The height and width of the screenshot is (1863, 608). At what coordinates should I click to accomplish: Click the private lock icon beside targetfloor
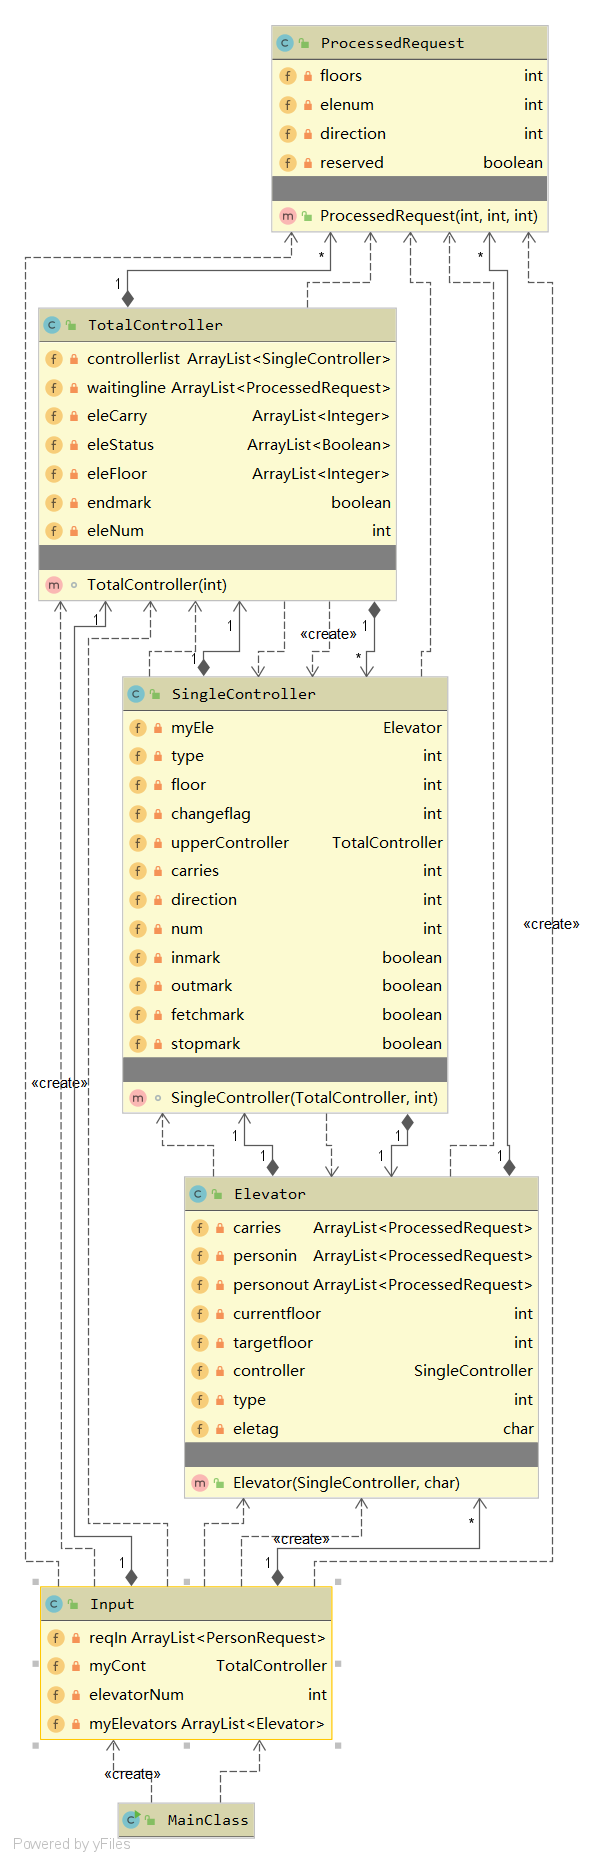(220, 1343)
